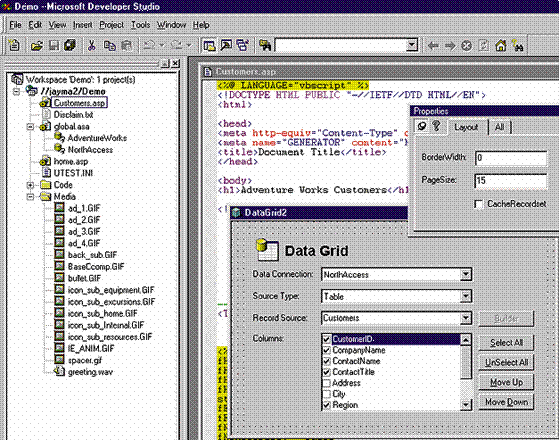This screenshot has width=559, height=440.
Task: Toggle the Workspace window toolbar icon
Action: pyautogui.click(x=209, y=45)
